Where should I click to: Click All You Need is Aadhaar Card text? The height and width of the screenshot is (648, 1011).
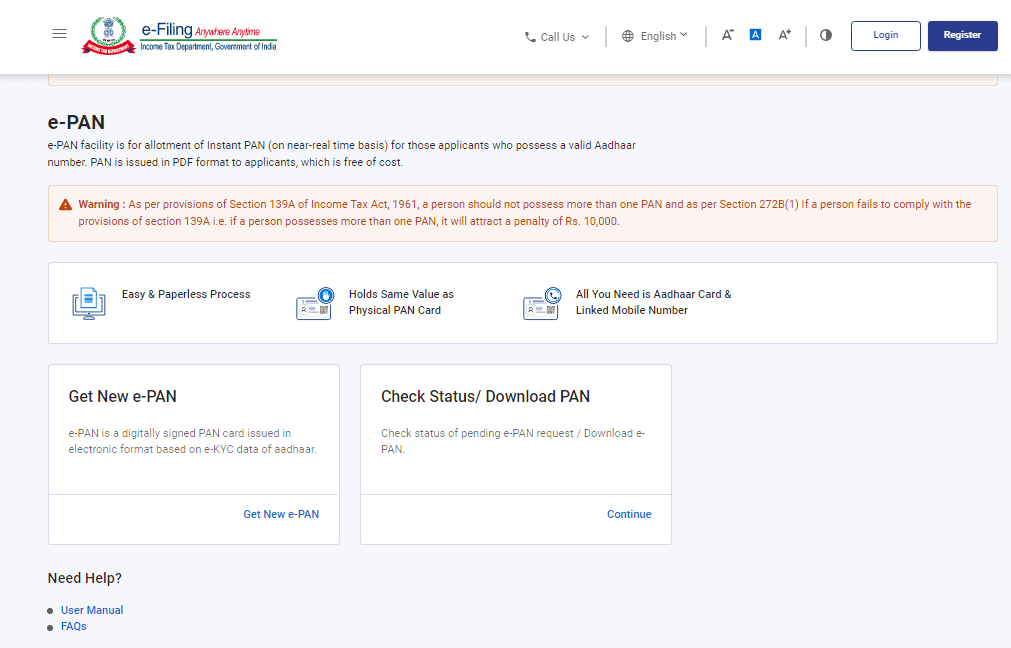653,302
